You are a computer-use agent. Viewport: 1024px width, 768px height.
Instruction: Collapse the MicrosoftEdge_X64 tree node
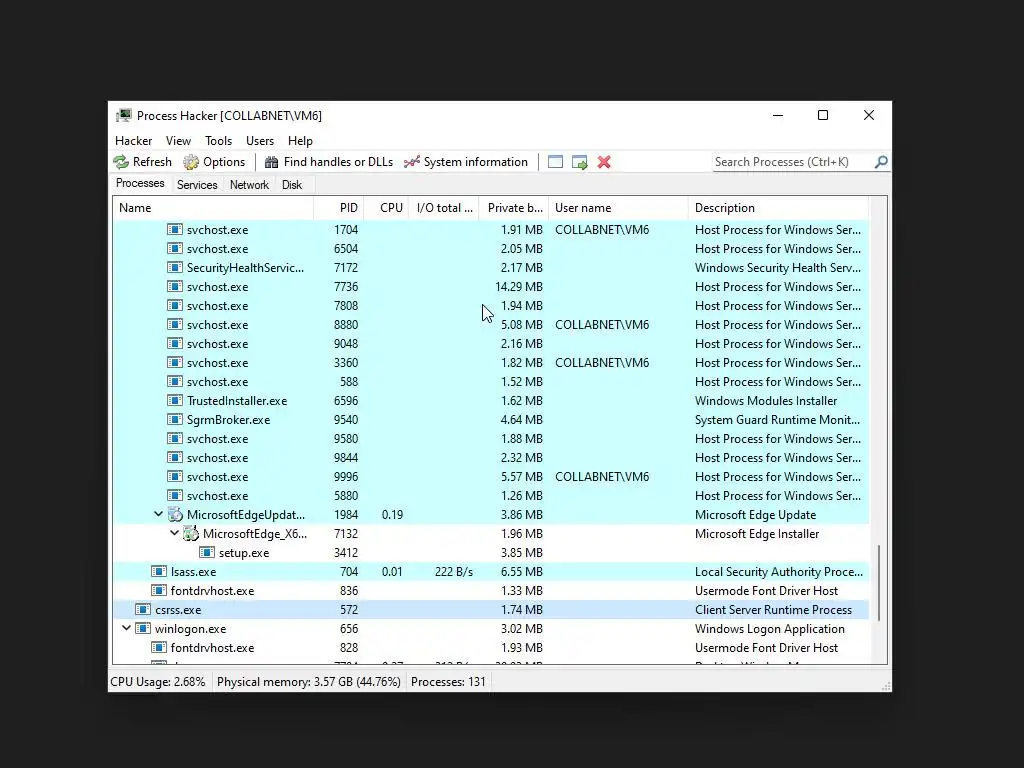click(x=174, y=533)
